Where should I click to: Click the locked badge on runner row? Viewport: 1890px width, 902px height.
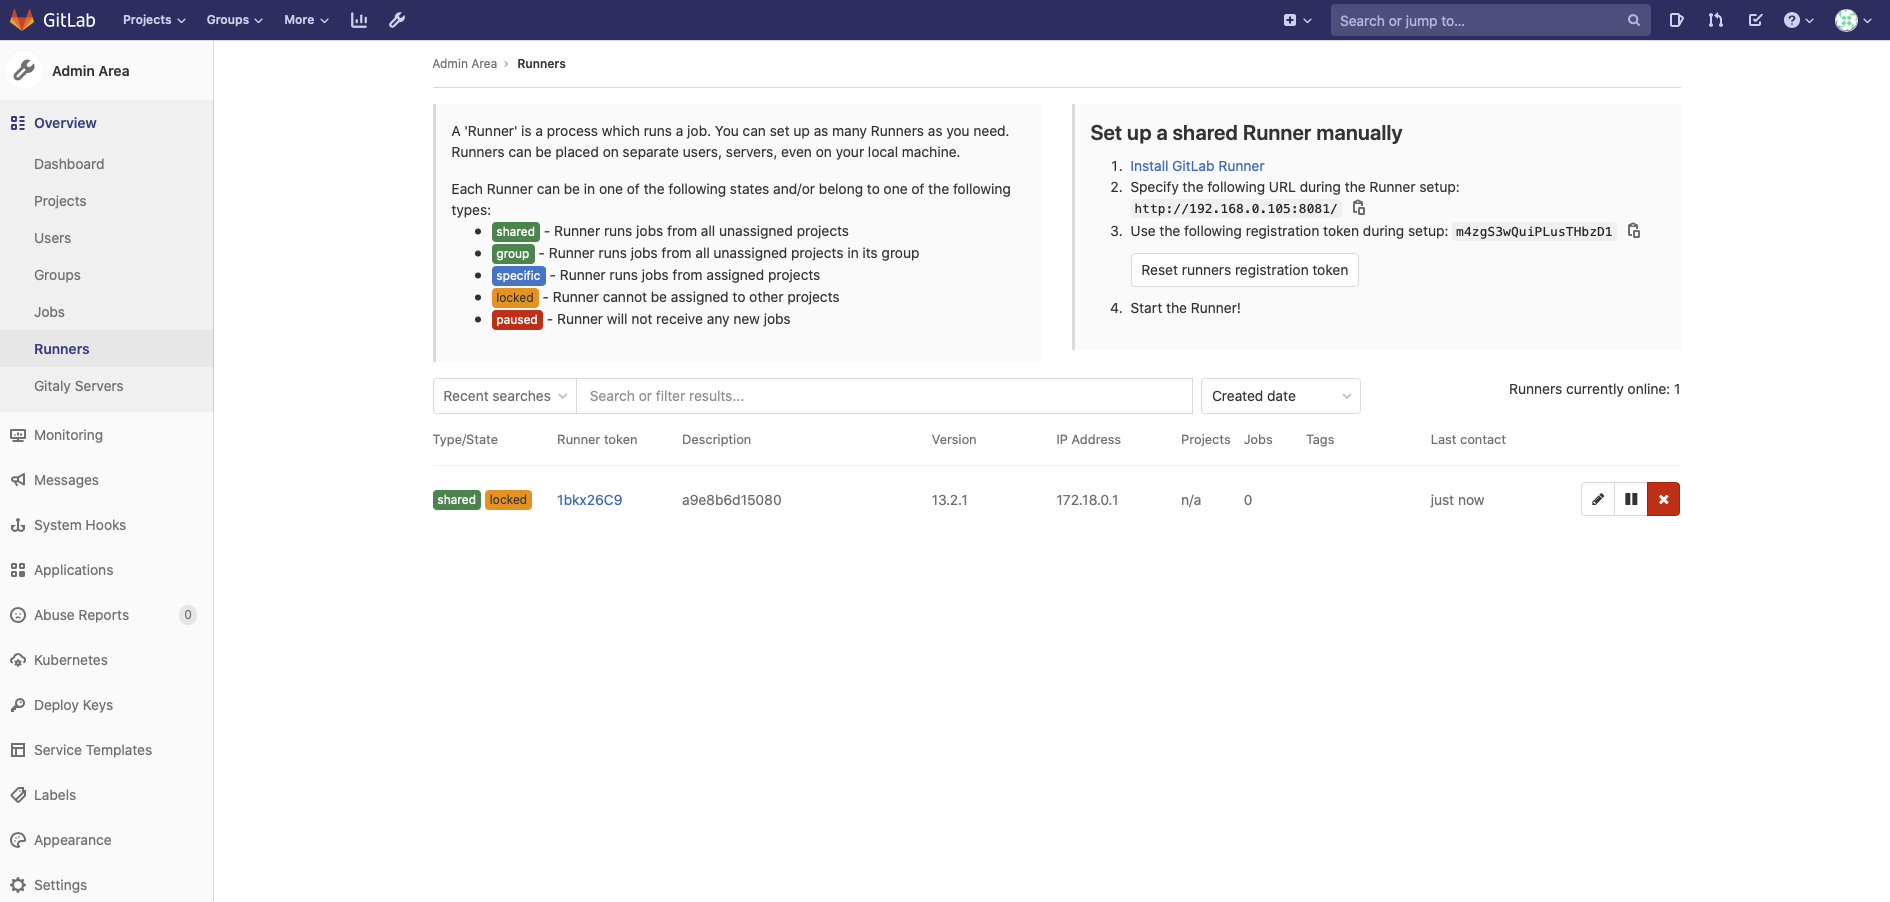pos(508,500)
